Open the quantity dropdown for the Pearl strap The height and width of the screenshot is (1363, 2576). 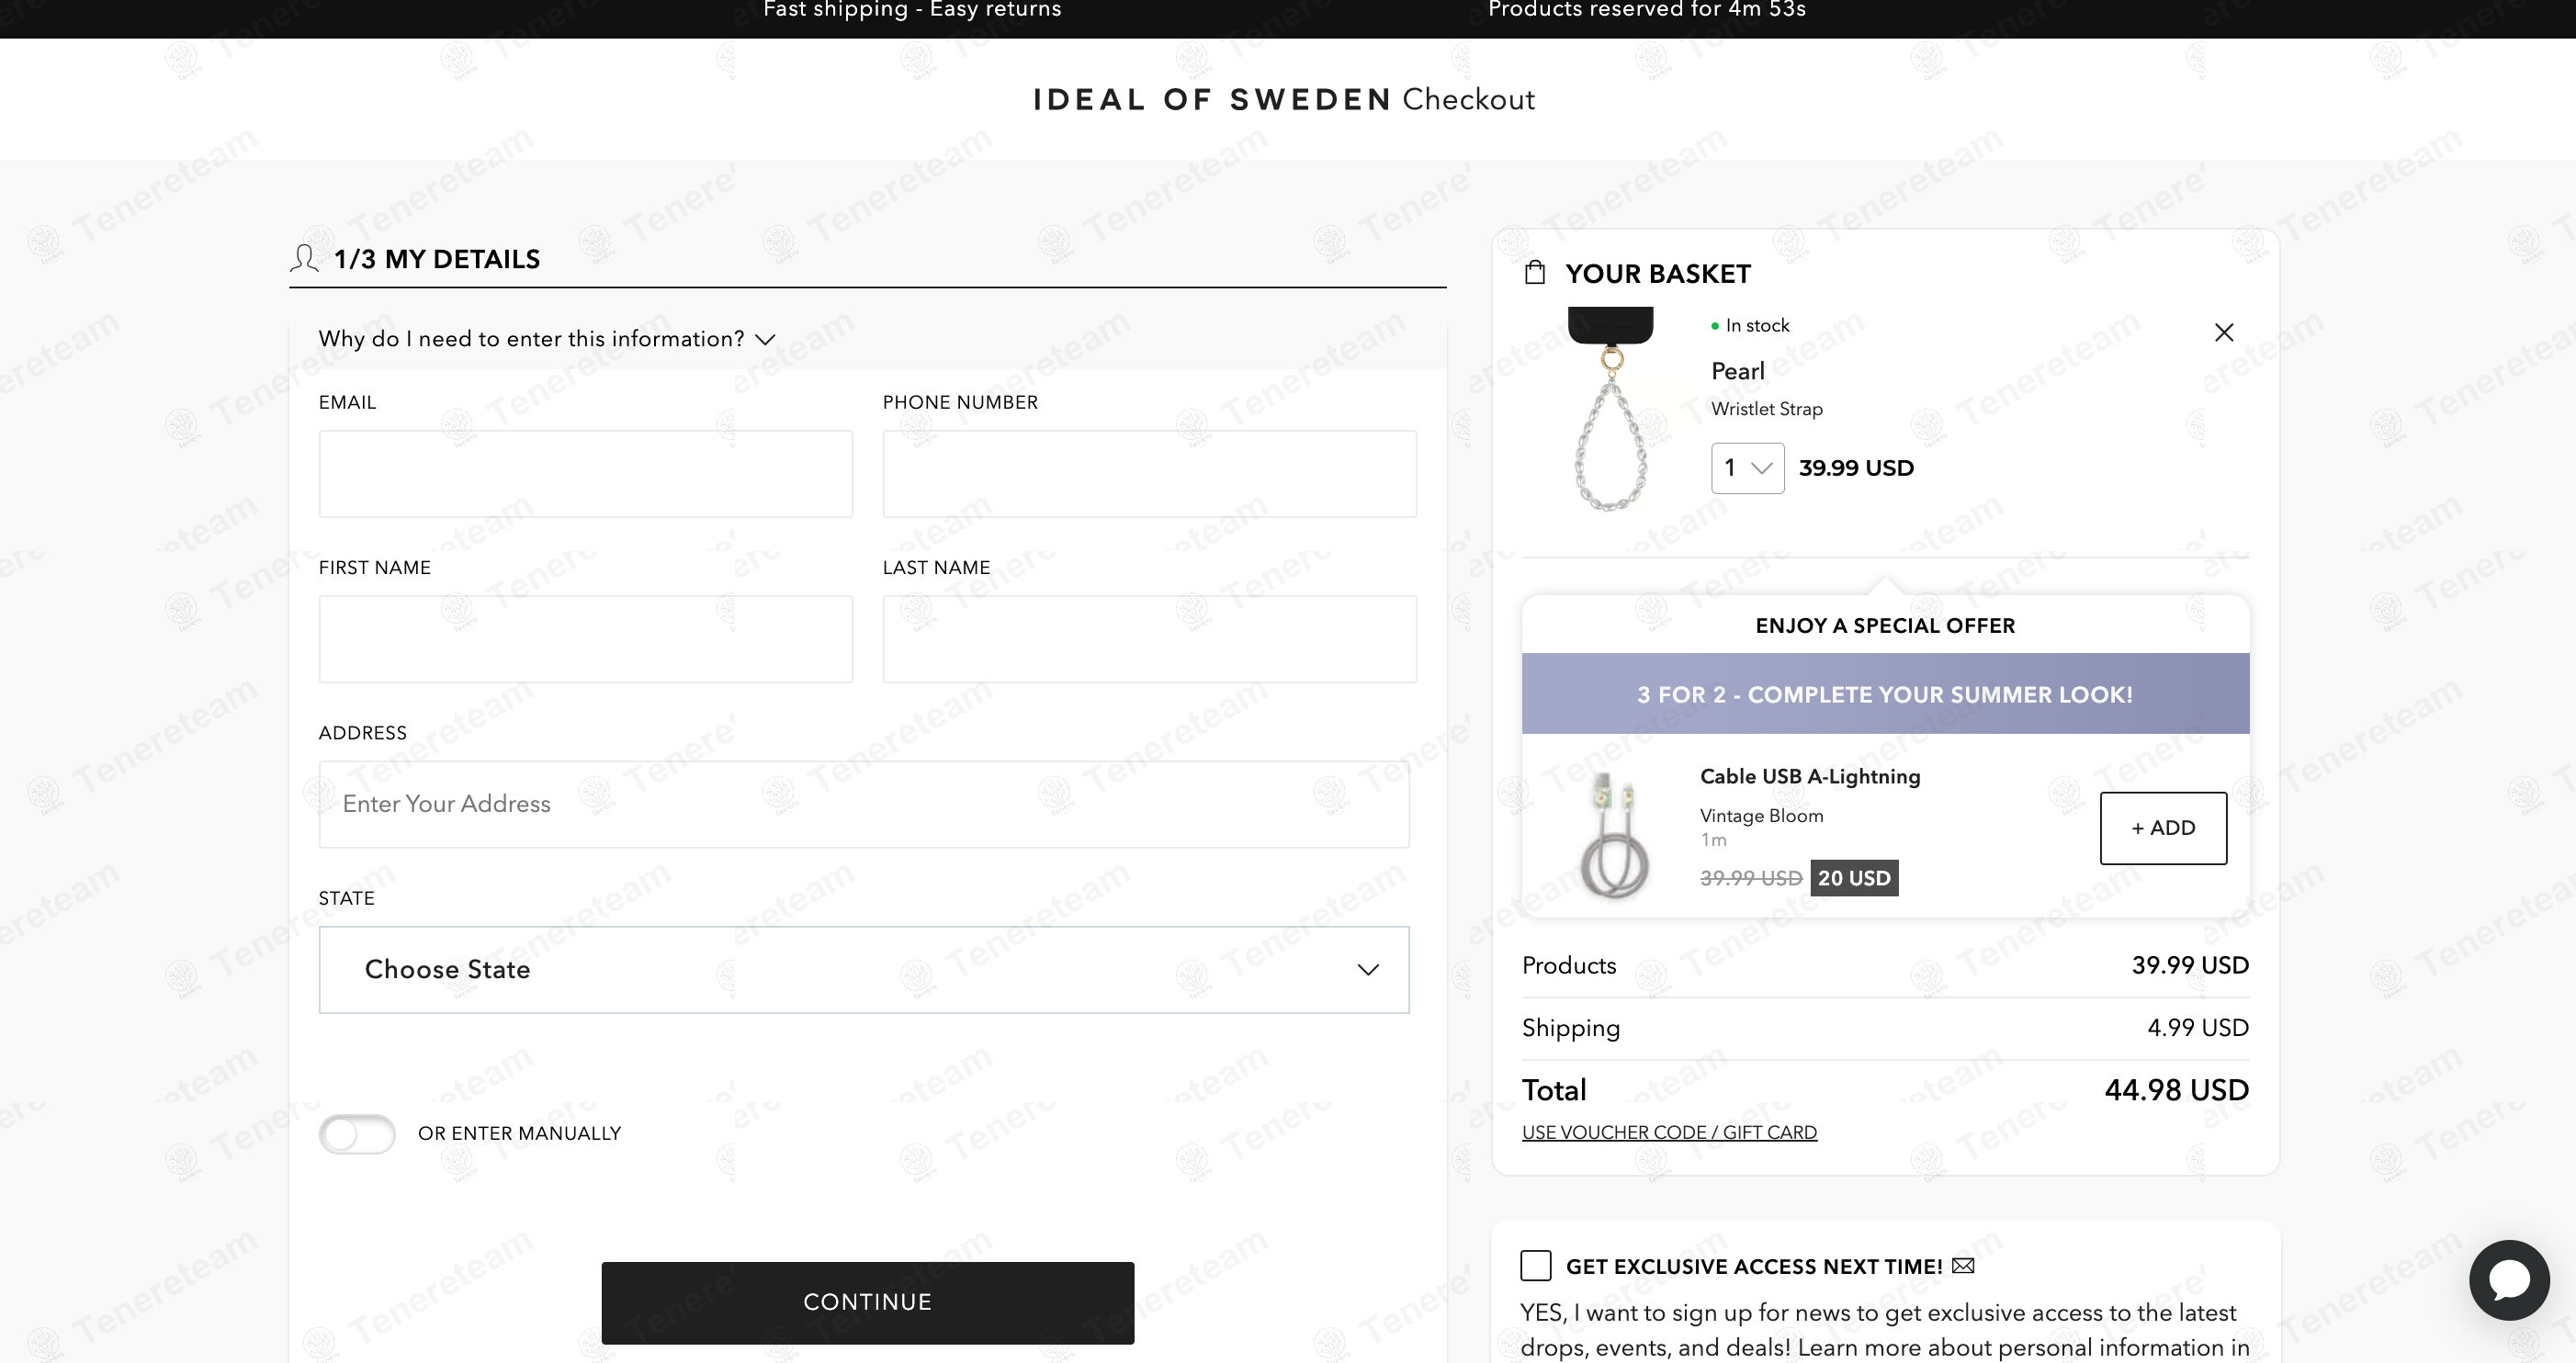[1746, 467]
